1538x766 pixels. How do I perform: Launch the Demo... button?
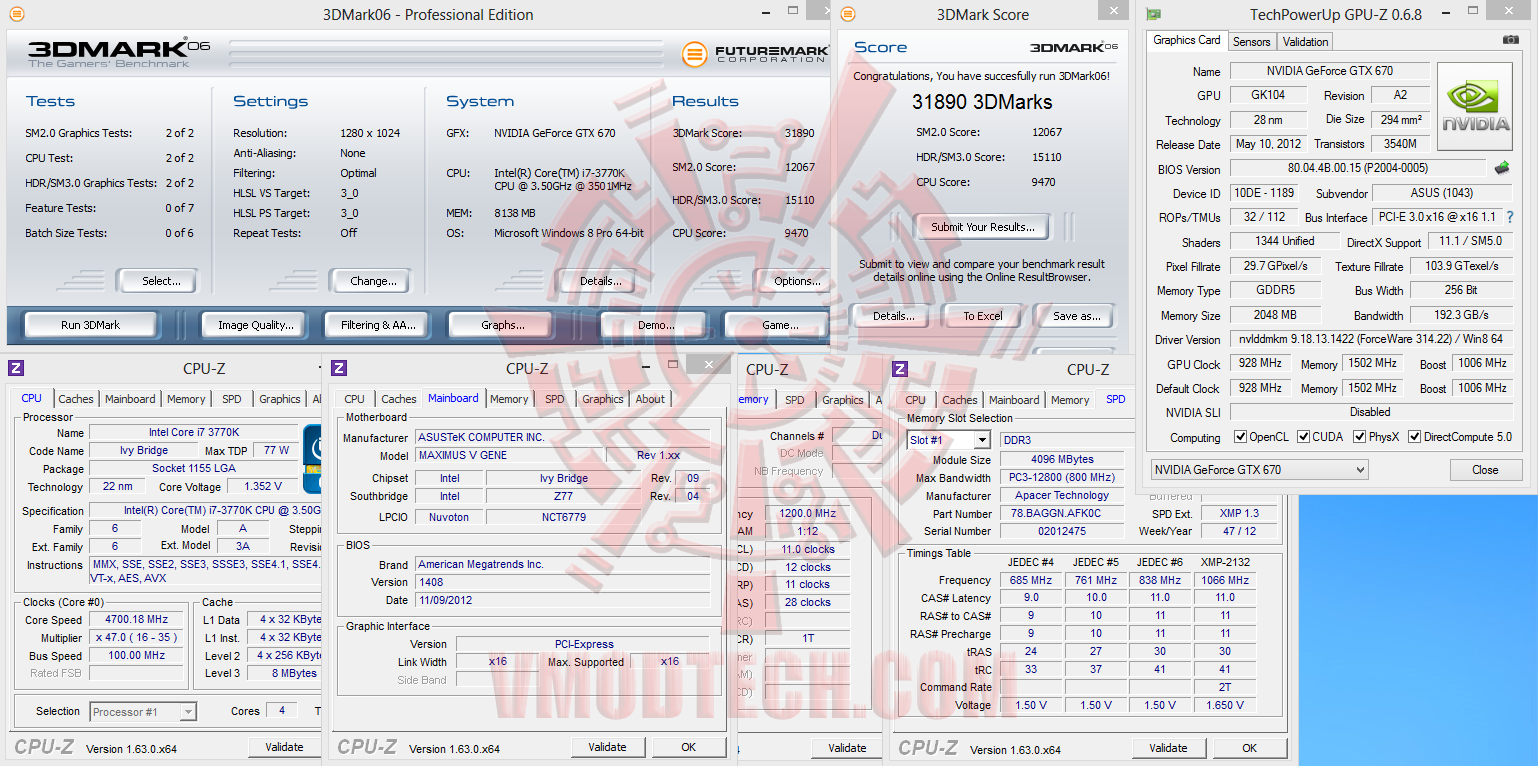655,325
